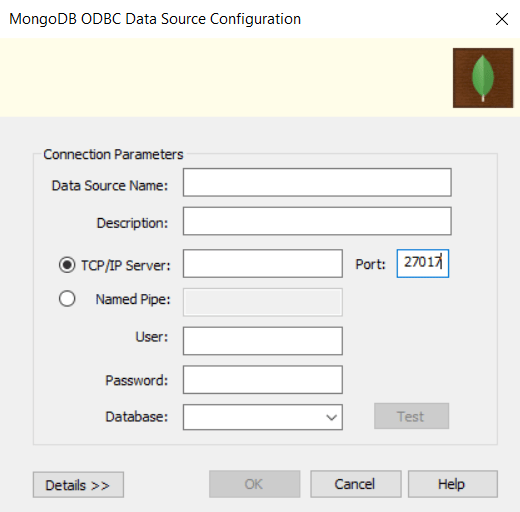This screenshot has height=512, width=520.
Task: Focus the TCP/IP Server address field
Action: click(x=263, y=263)
